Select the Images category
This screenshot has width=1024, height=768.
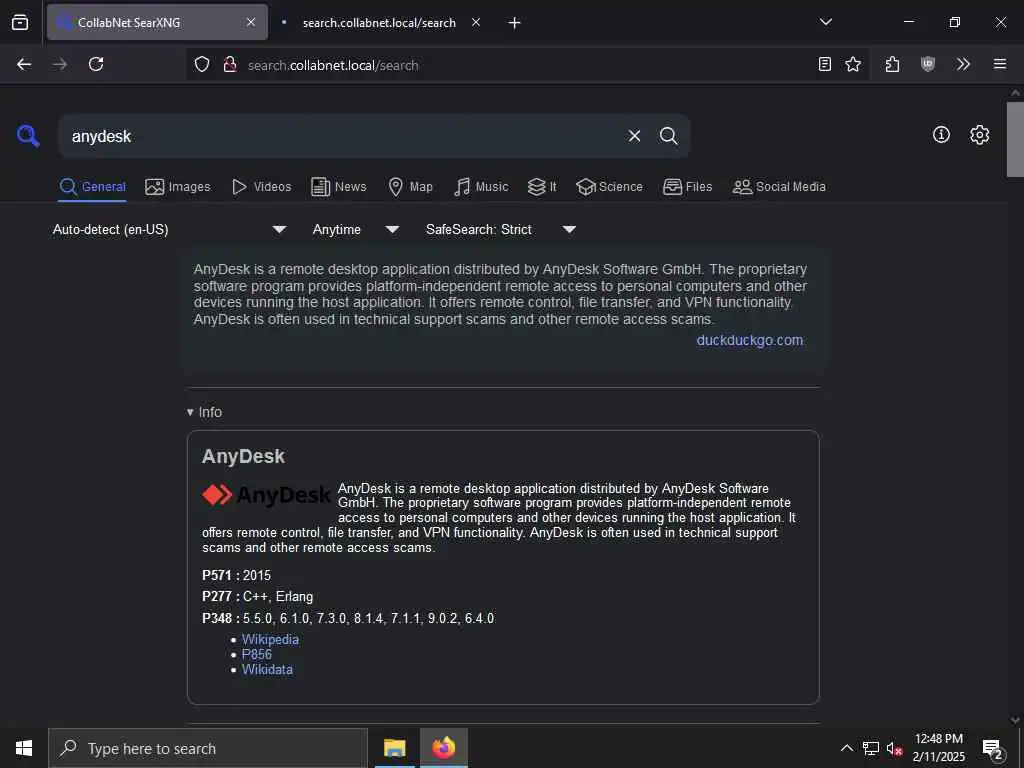coord(178,187)
